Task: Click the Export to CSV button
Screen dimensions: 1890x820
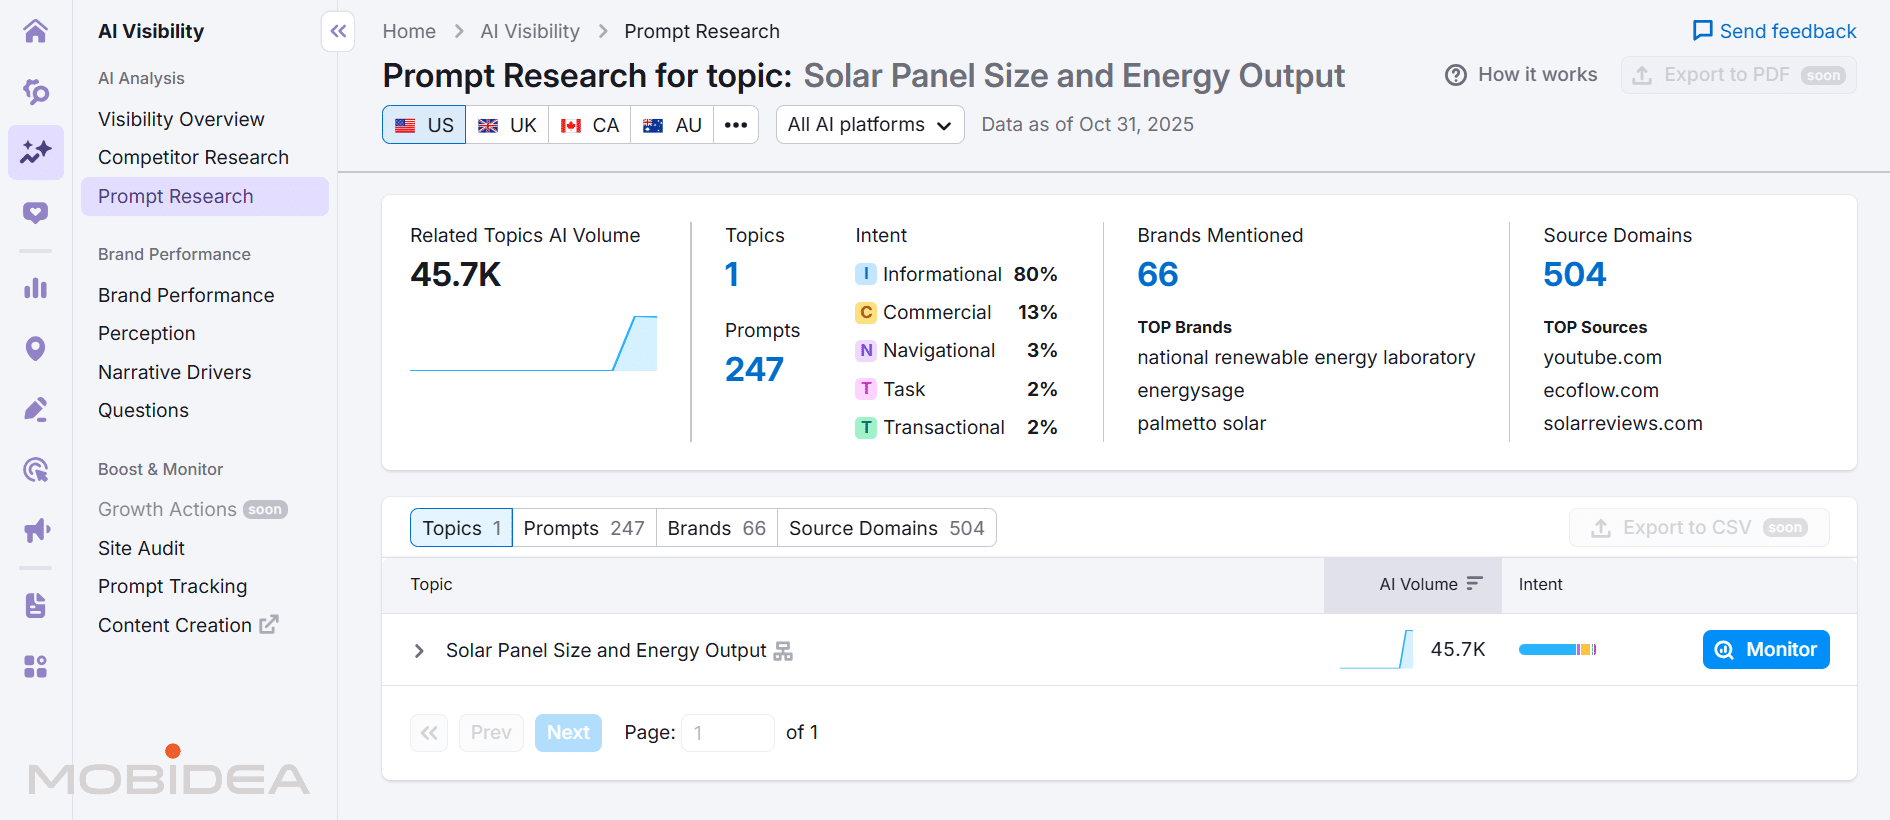Action: click(x=1699, y=528)
